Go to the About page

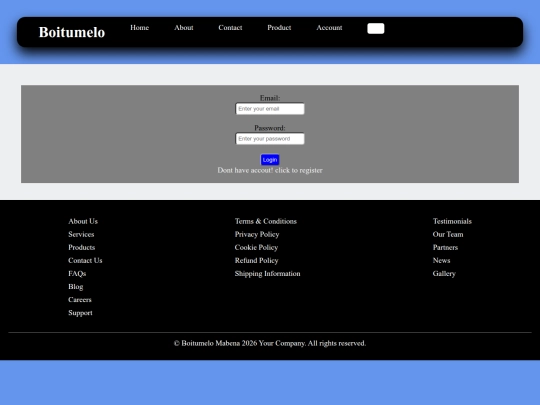coord(184,28)
